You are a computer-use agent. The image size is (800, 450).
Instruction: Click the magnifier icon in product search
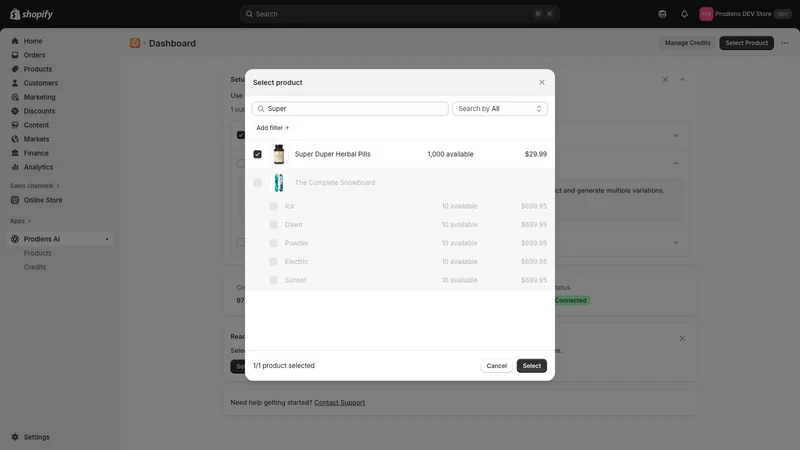pos(261,109)
